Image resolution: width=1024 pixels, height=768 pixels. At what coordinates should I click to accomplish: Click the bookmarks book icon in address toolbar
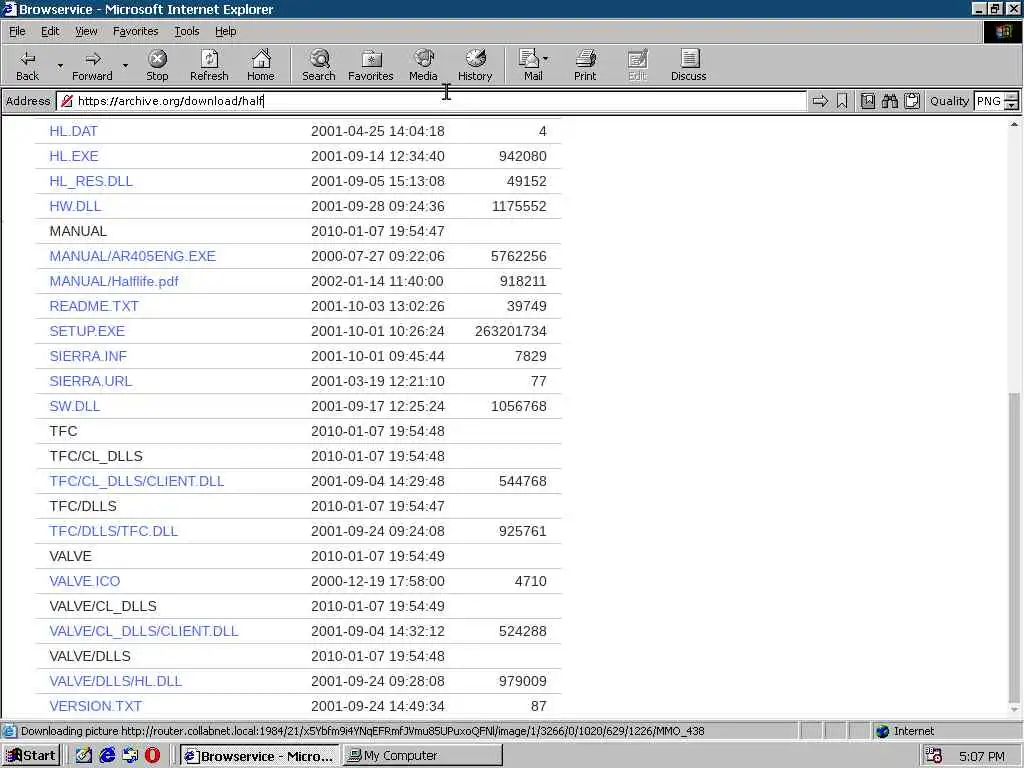[x=868, y=101]
